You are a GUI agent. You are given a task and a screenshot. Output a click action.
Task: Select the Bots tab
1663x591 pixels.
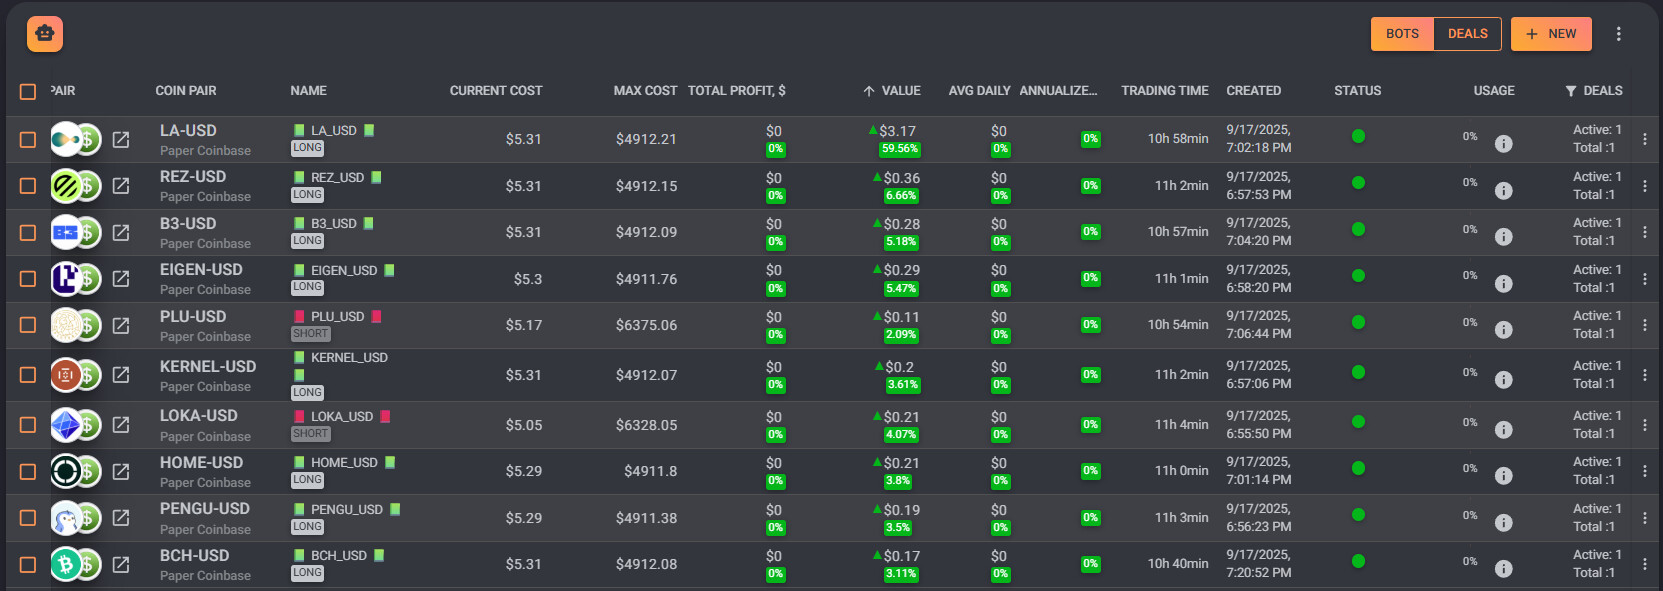[1402, 34]
